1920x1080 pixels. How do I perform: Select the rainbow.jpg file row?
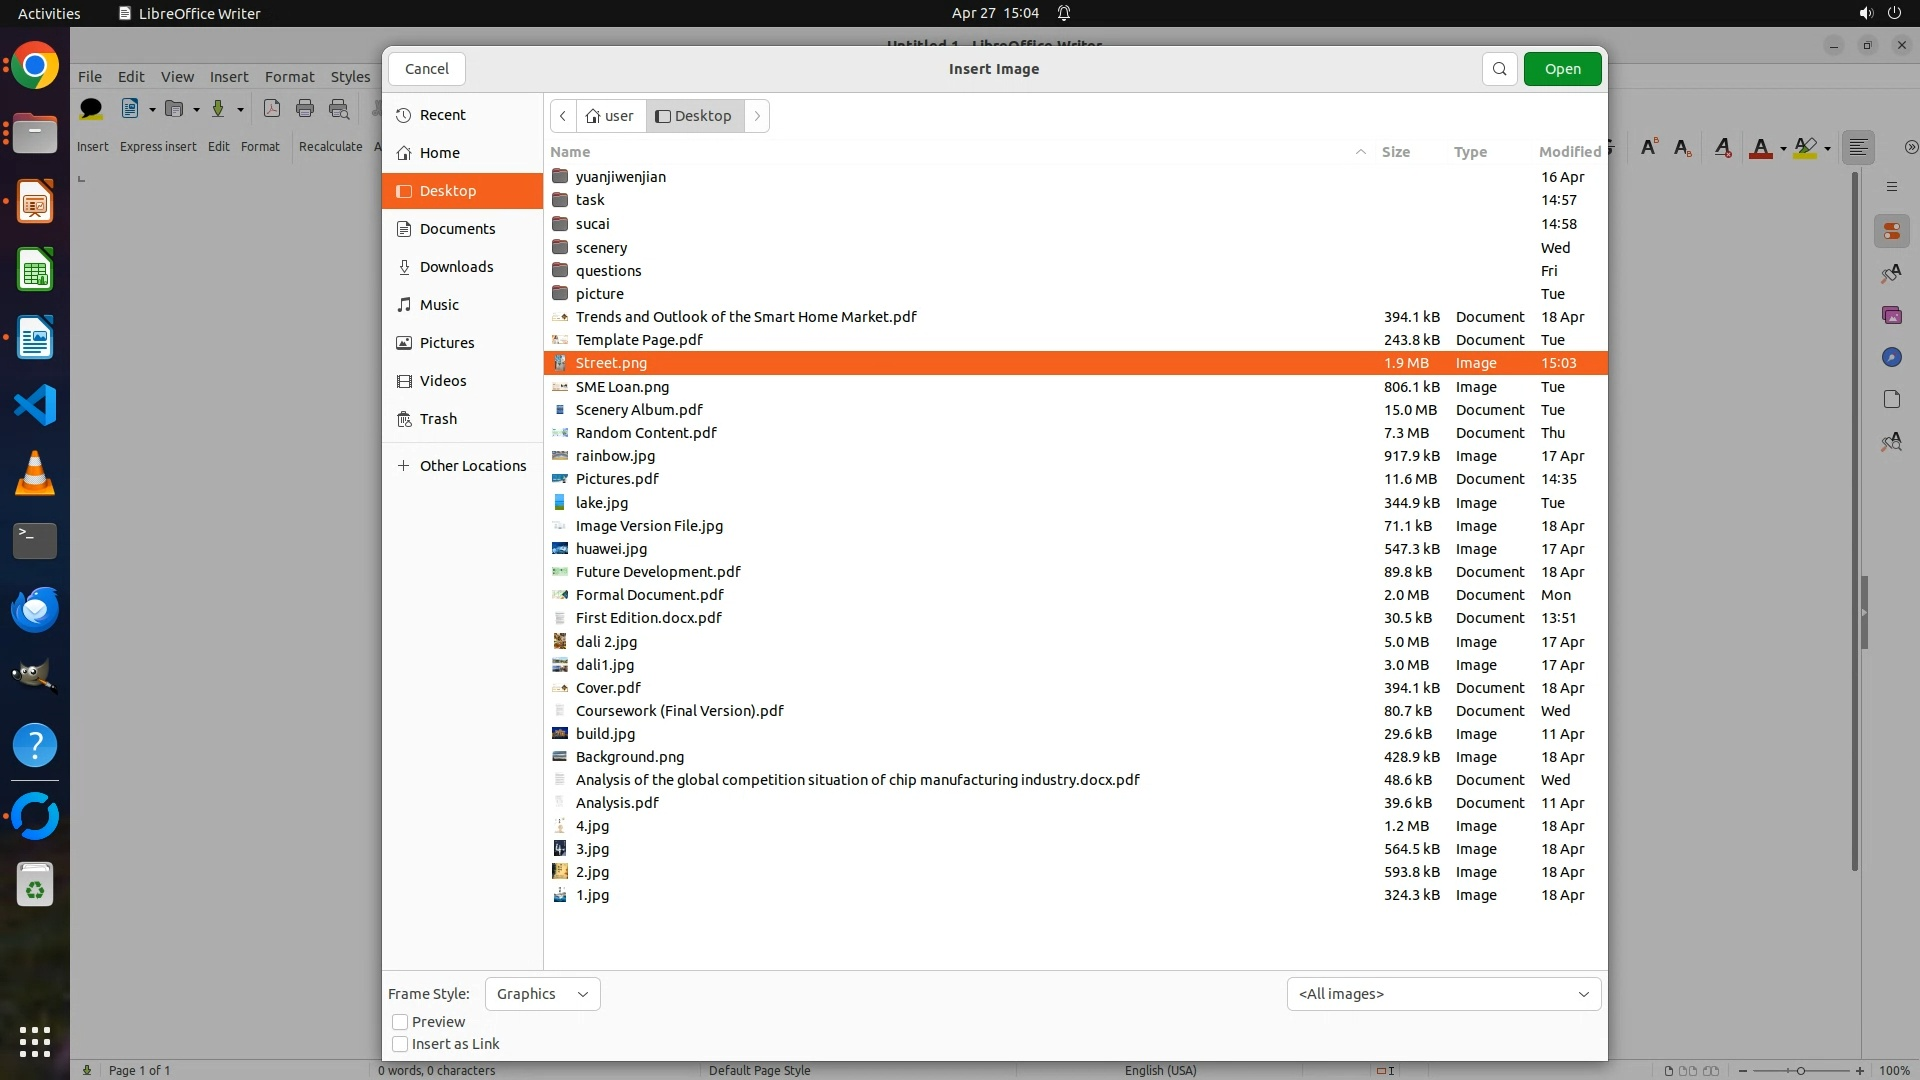(x=615, y=456)
